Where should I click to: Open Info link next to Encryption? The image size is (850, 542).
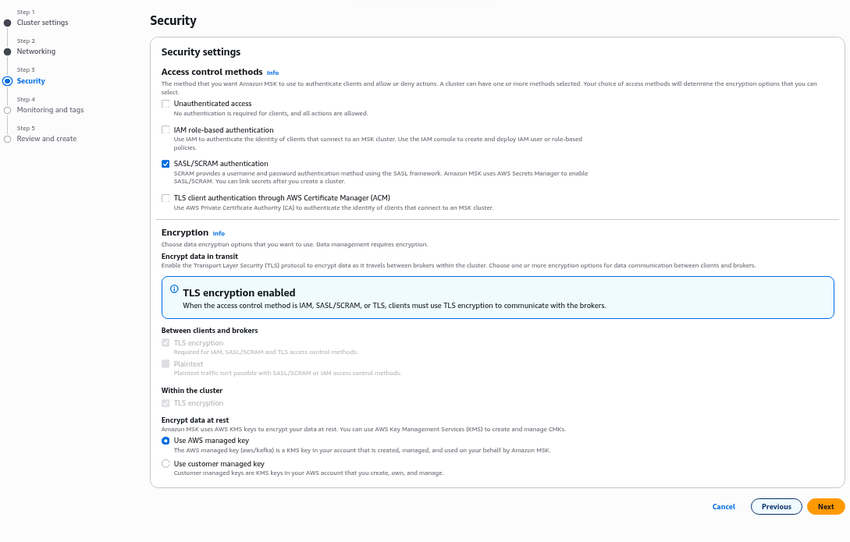[219, 233]
